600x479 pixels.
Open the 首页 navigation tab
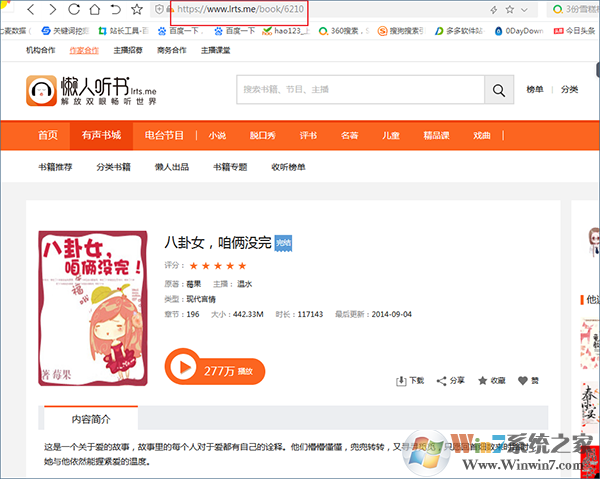click(x=48, y=135)
